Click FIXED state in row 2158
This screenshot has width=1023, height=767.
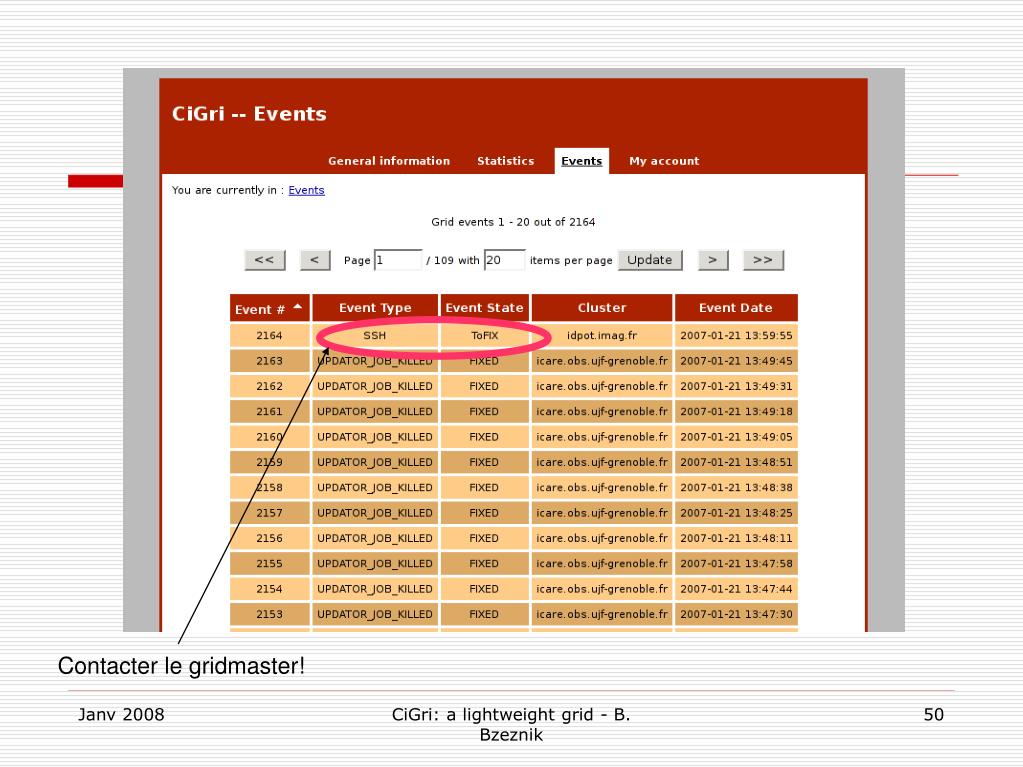pyautogui.click(x=484, y=487)
